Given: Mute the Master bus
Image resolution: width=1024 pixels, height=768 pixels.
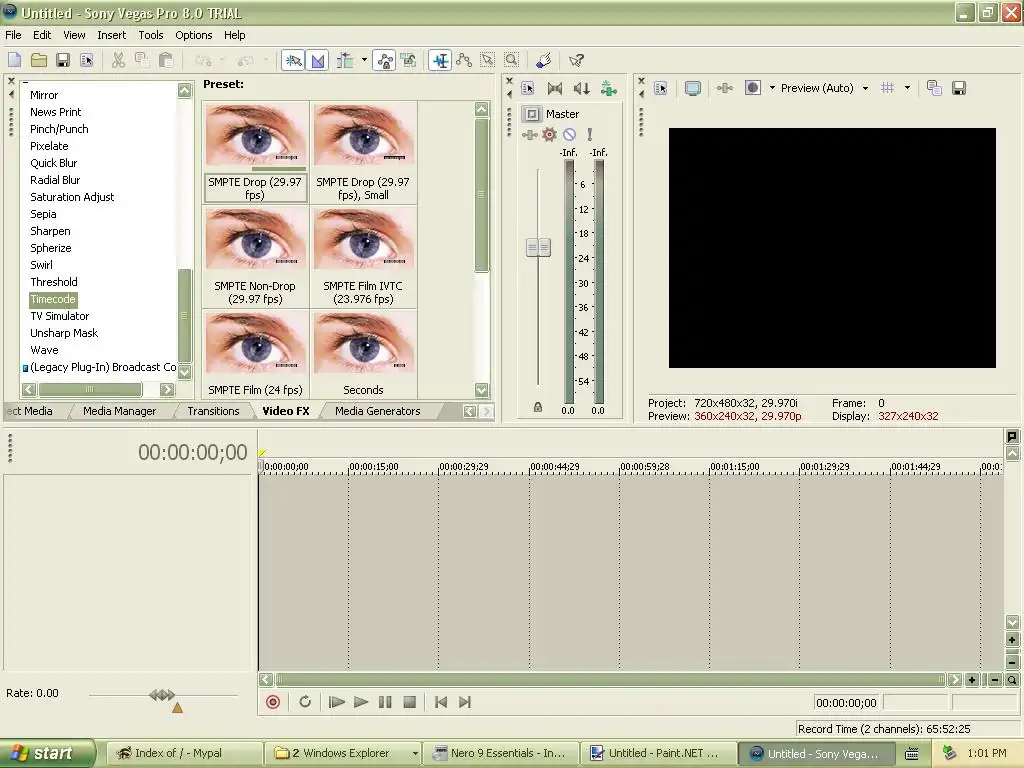Looking at the screenshot, I should tap(569, 135).
